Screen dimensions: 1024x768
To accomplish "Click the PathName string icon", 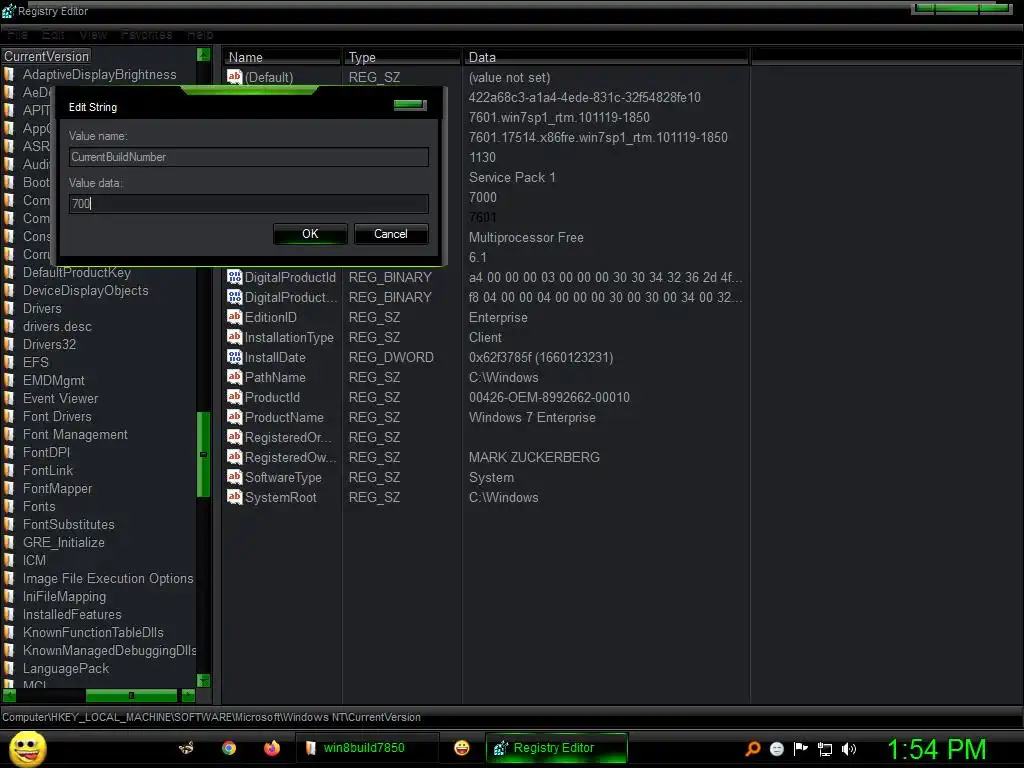I will pyautogui.click(x=234, y=377).
